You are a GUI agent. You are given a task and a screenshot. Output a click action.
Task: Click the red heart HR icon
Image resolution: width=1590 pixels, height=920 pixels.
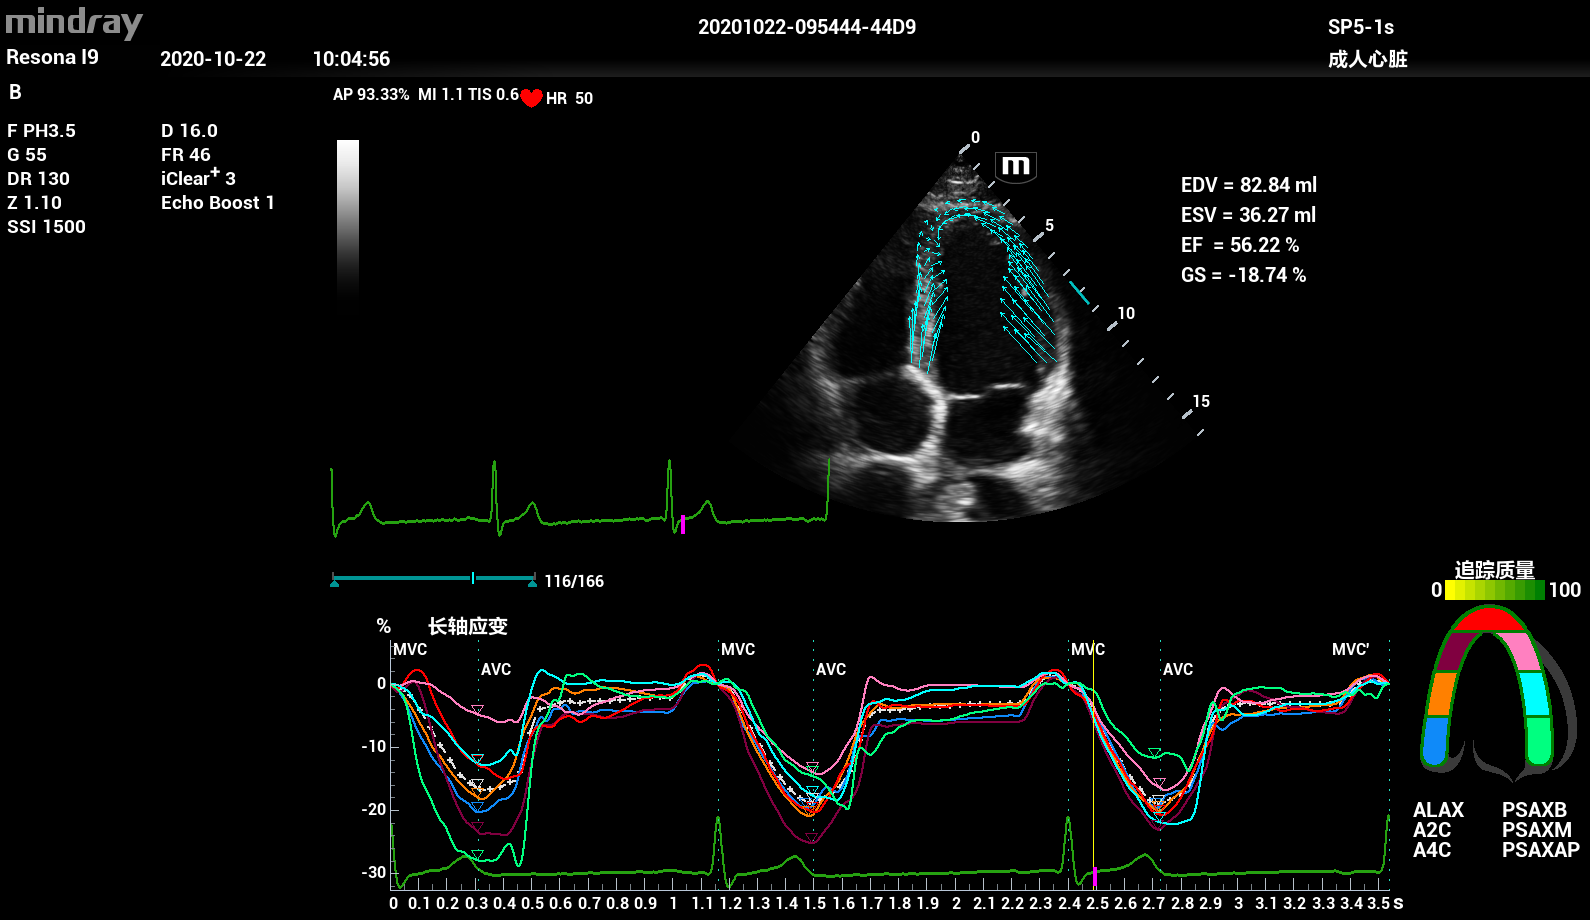point(531,98)
